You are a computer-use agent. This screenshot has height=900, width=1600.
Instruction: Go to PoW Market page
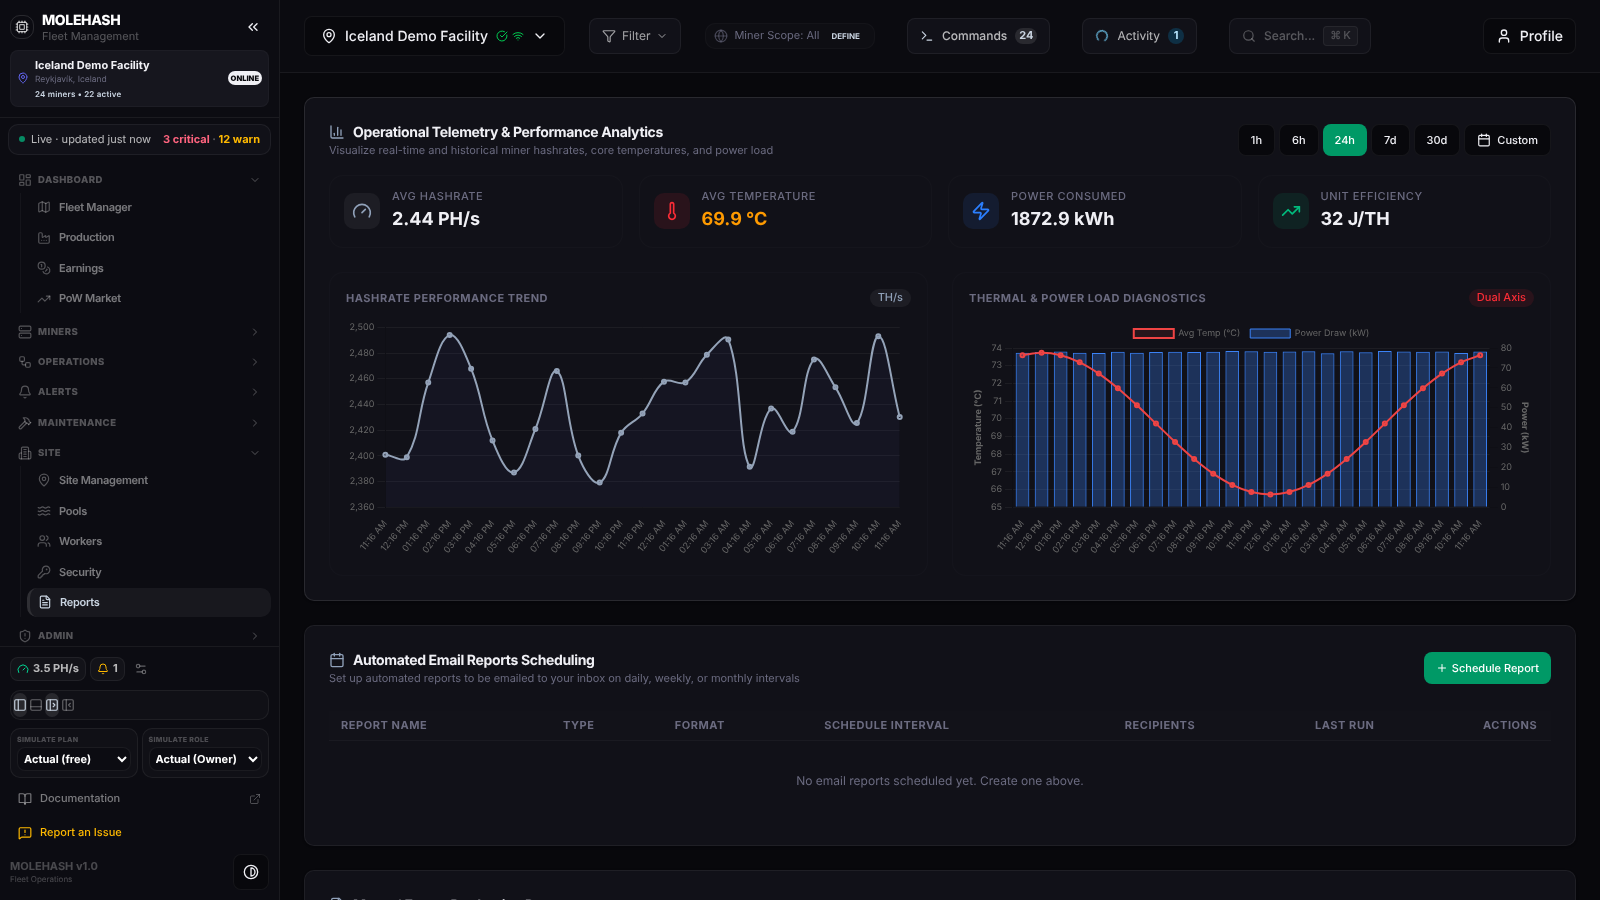tap(89, 298)
